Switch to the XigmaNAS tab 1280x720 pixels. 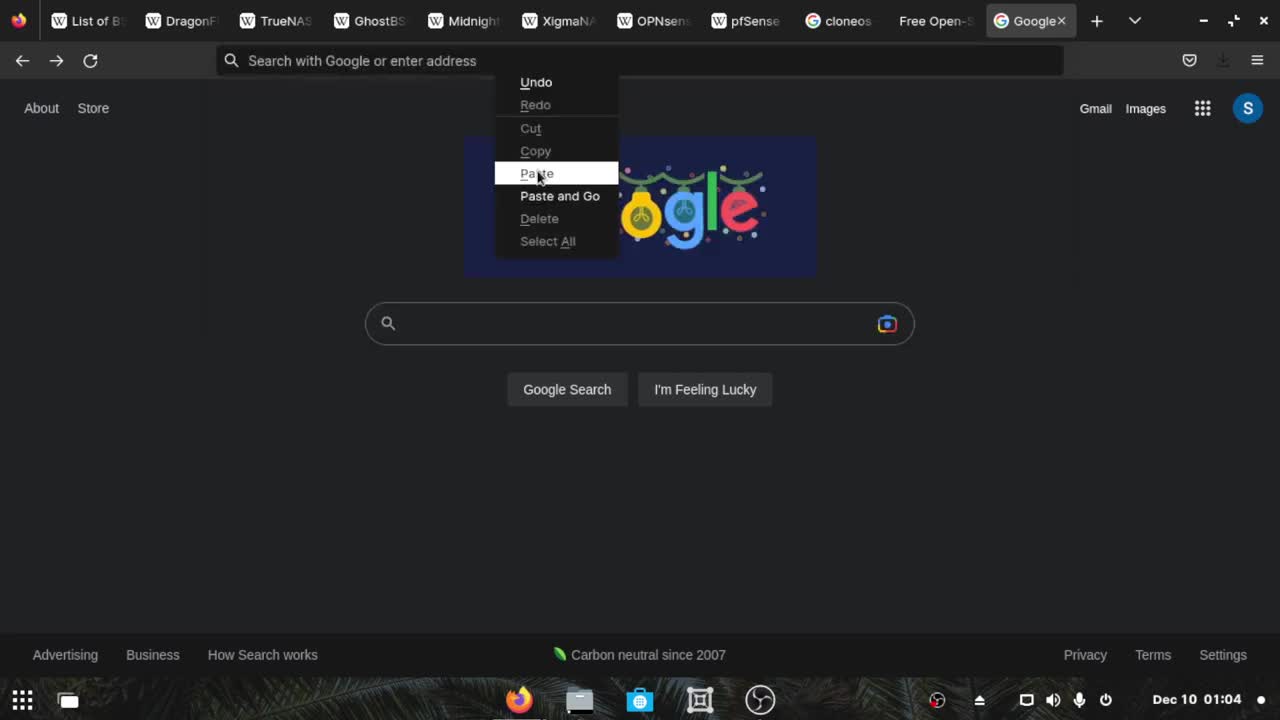(x=558, y=21)
